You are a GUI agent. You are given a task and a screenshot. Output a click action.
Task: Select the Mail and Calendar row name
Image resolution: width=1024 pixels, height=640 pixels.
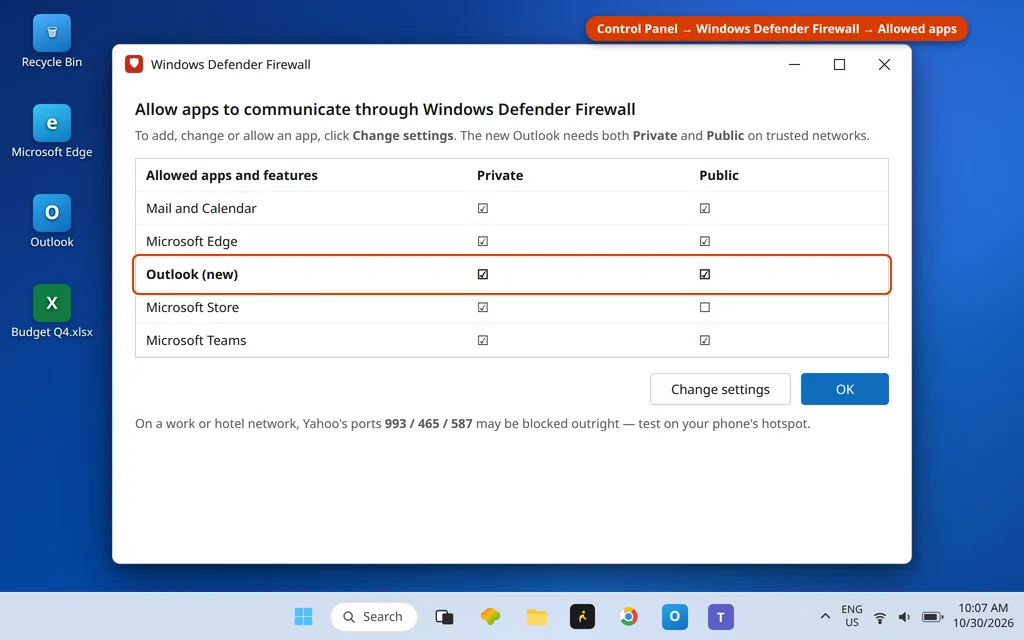[201, 208]
